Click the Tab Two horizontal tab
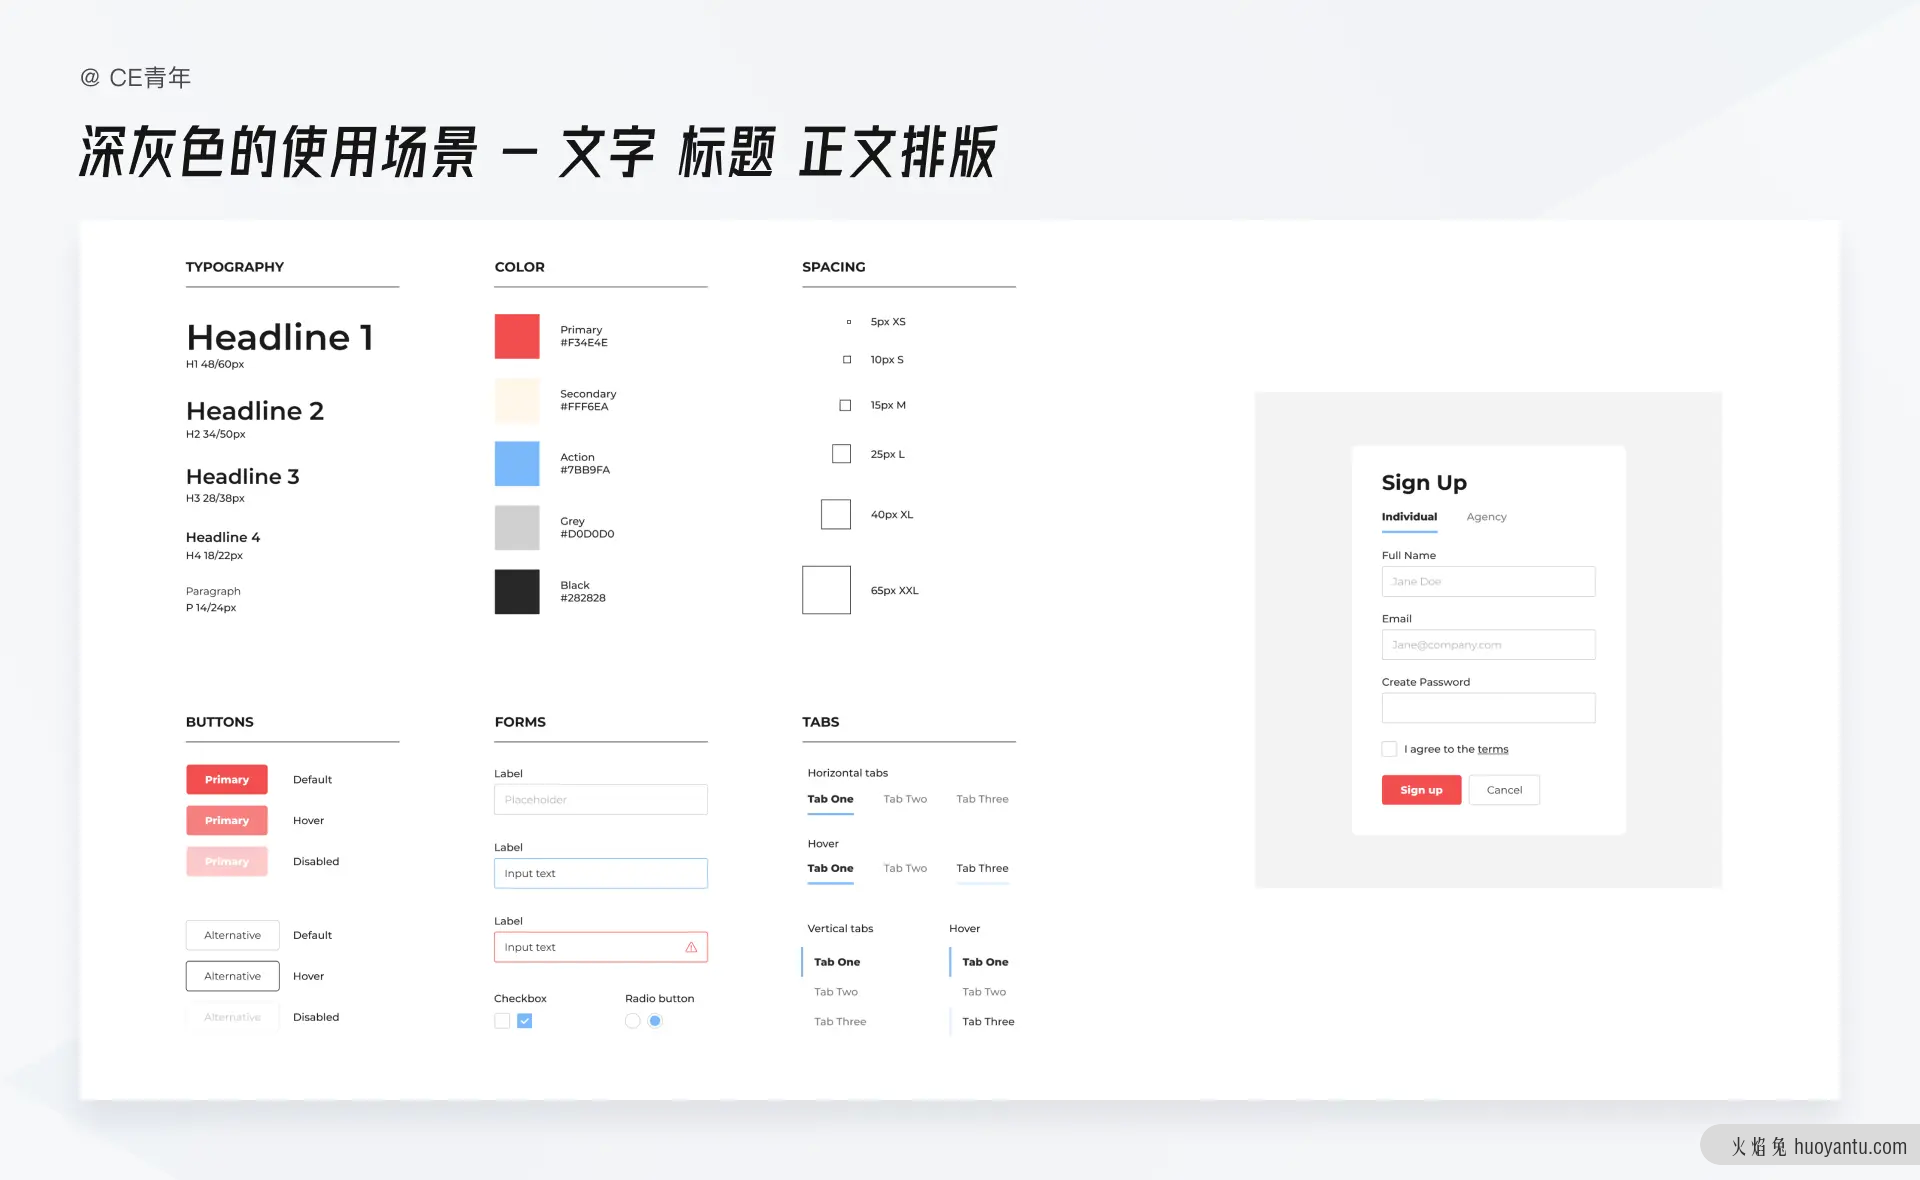Viewport: 1920px width, 1180px height. [905, 796]
